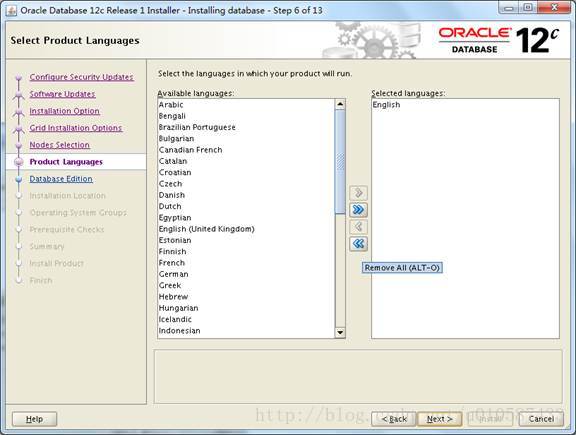The image size is (576, 435).
Task: Open the Nodes Selection step
Action: pyautogui.click(x=60, y=145)
